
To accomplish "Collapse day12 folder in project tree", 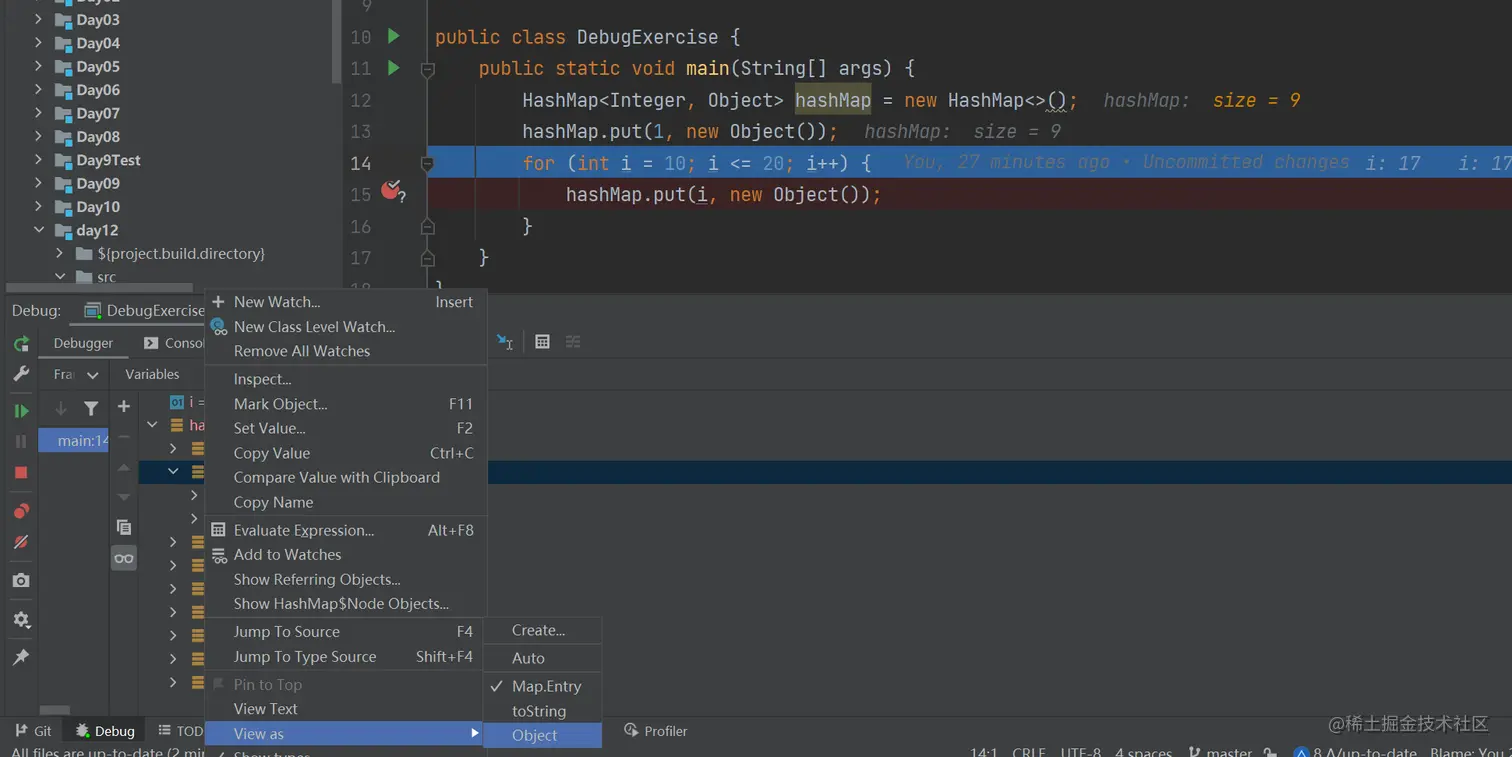I will click(x=38, y=230).
